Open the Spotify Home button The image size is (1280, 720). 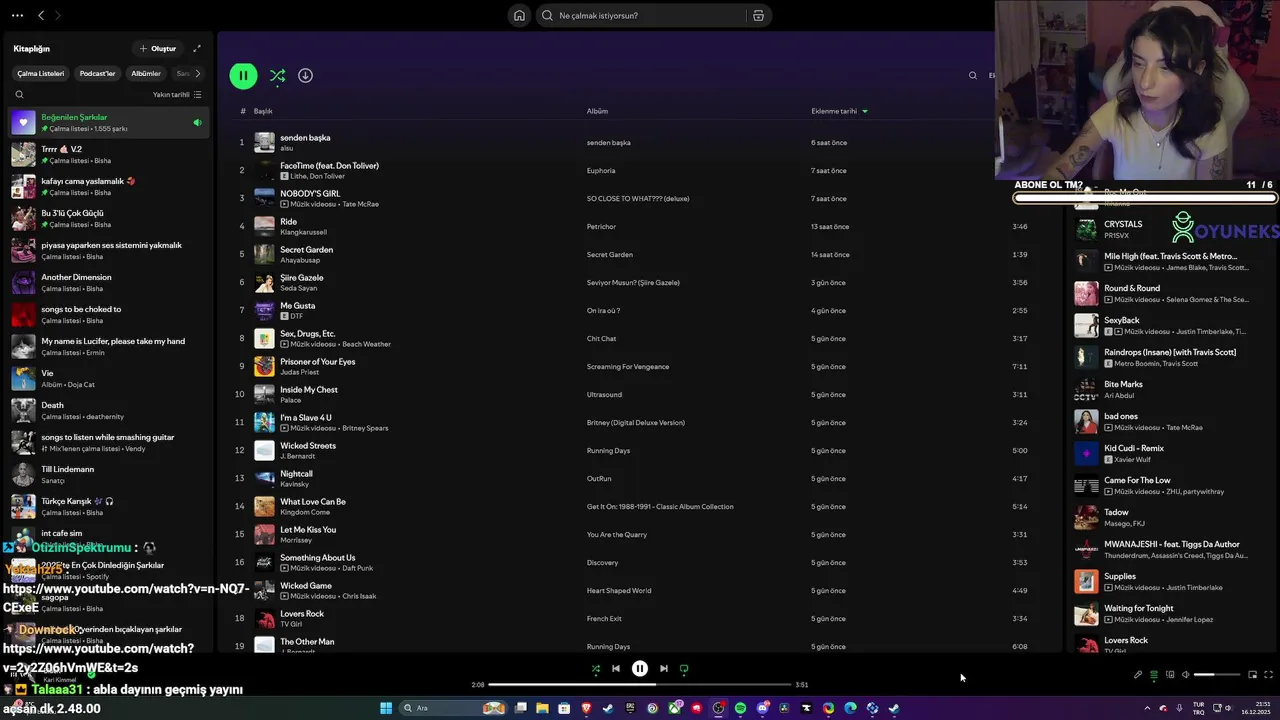pos(519,15)
